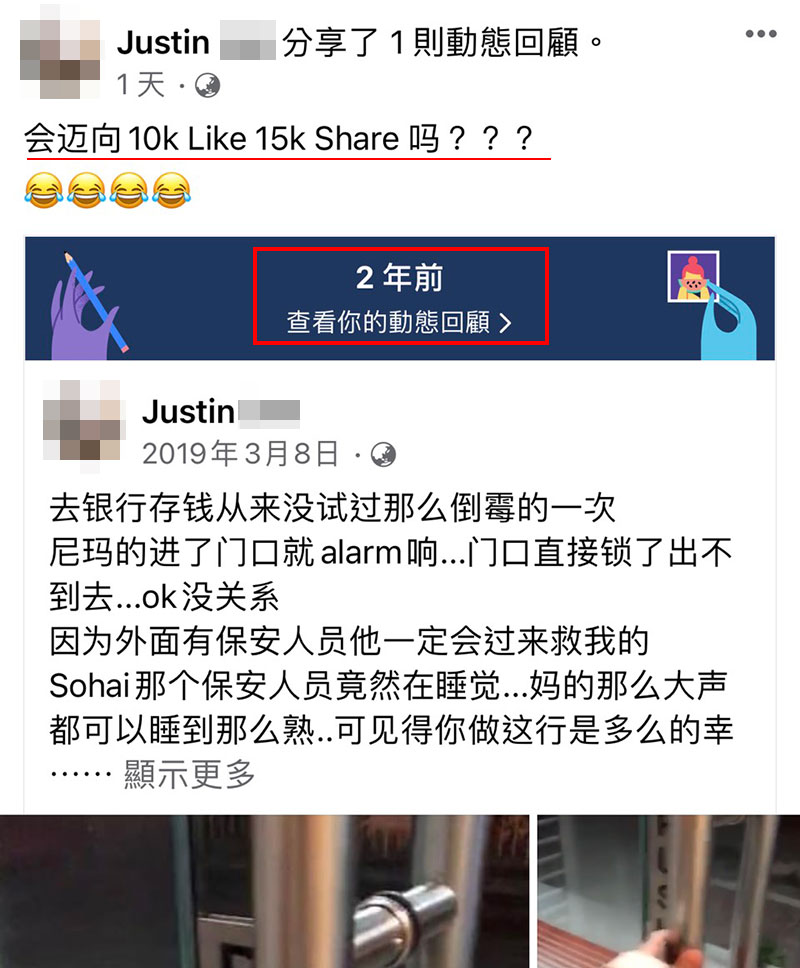800x968 pixels.
Task: Click the laughing emoji row
Action: click(108, 191)
